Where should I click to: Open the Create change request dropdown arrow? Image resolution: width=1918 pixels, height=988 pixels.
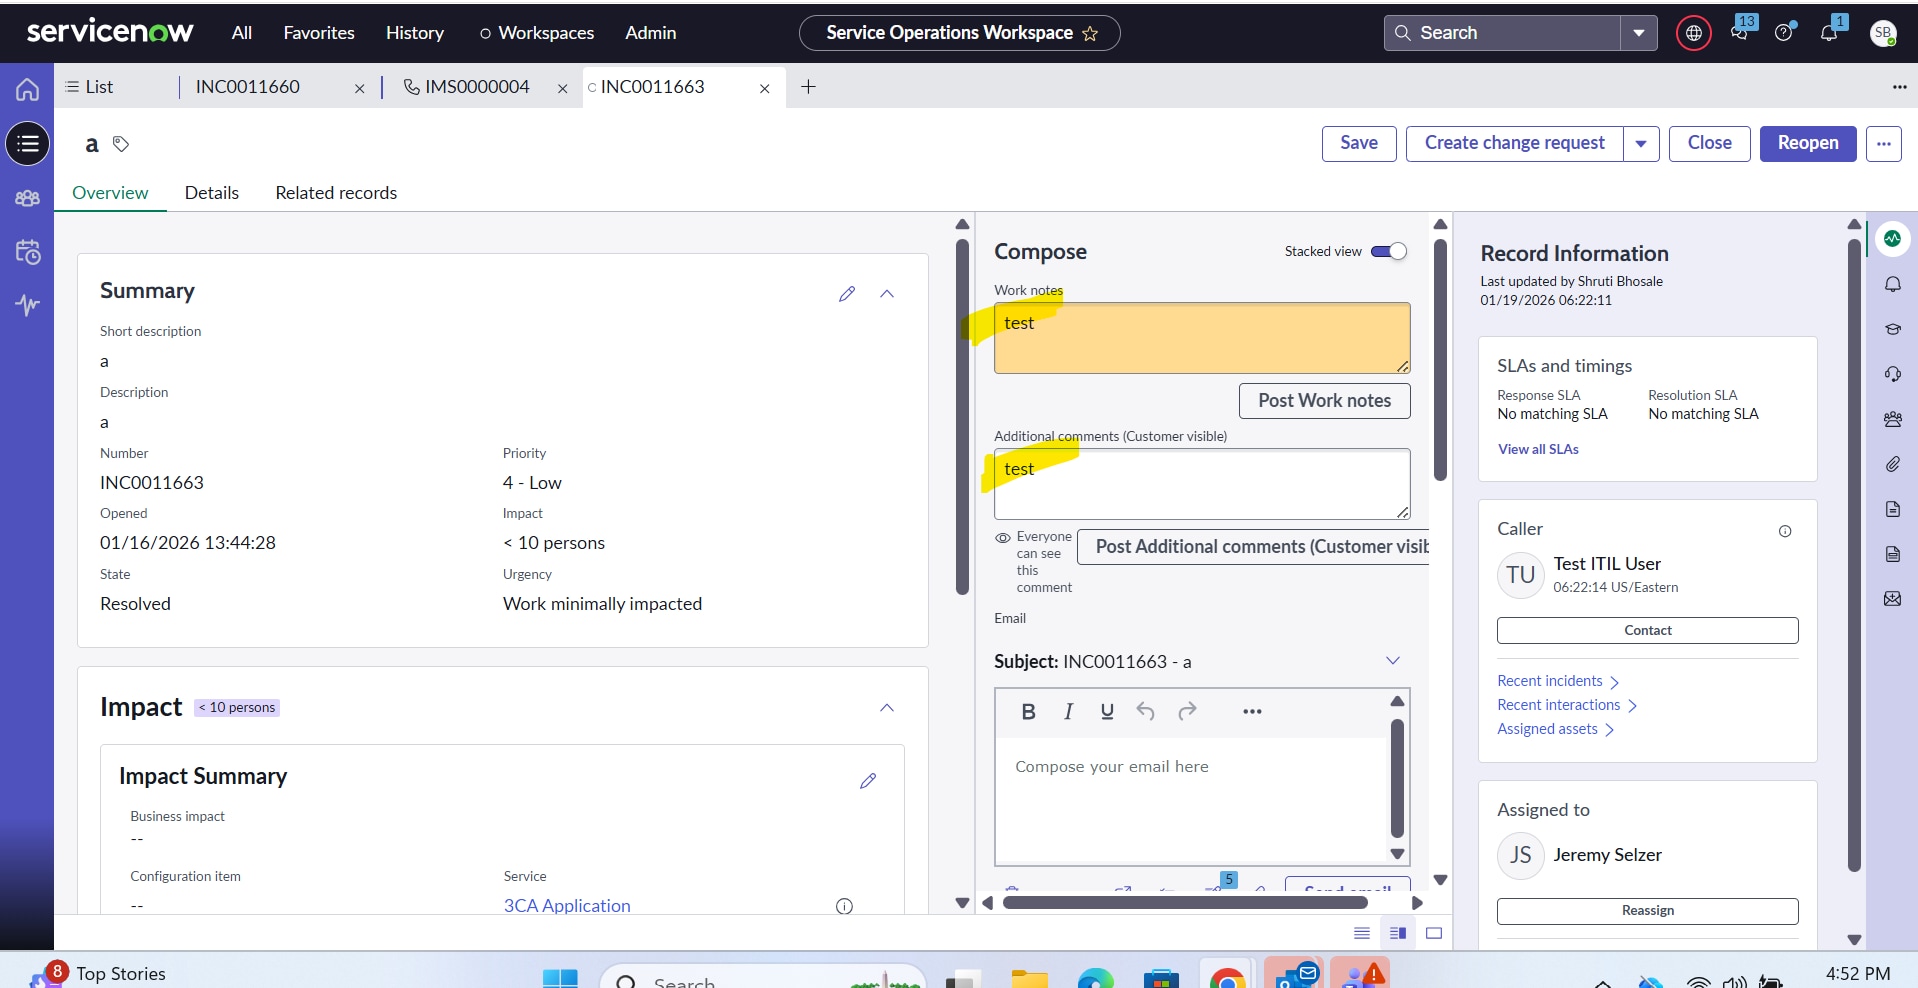point(1641,144)
